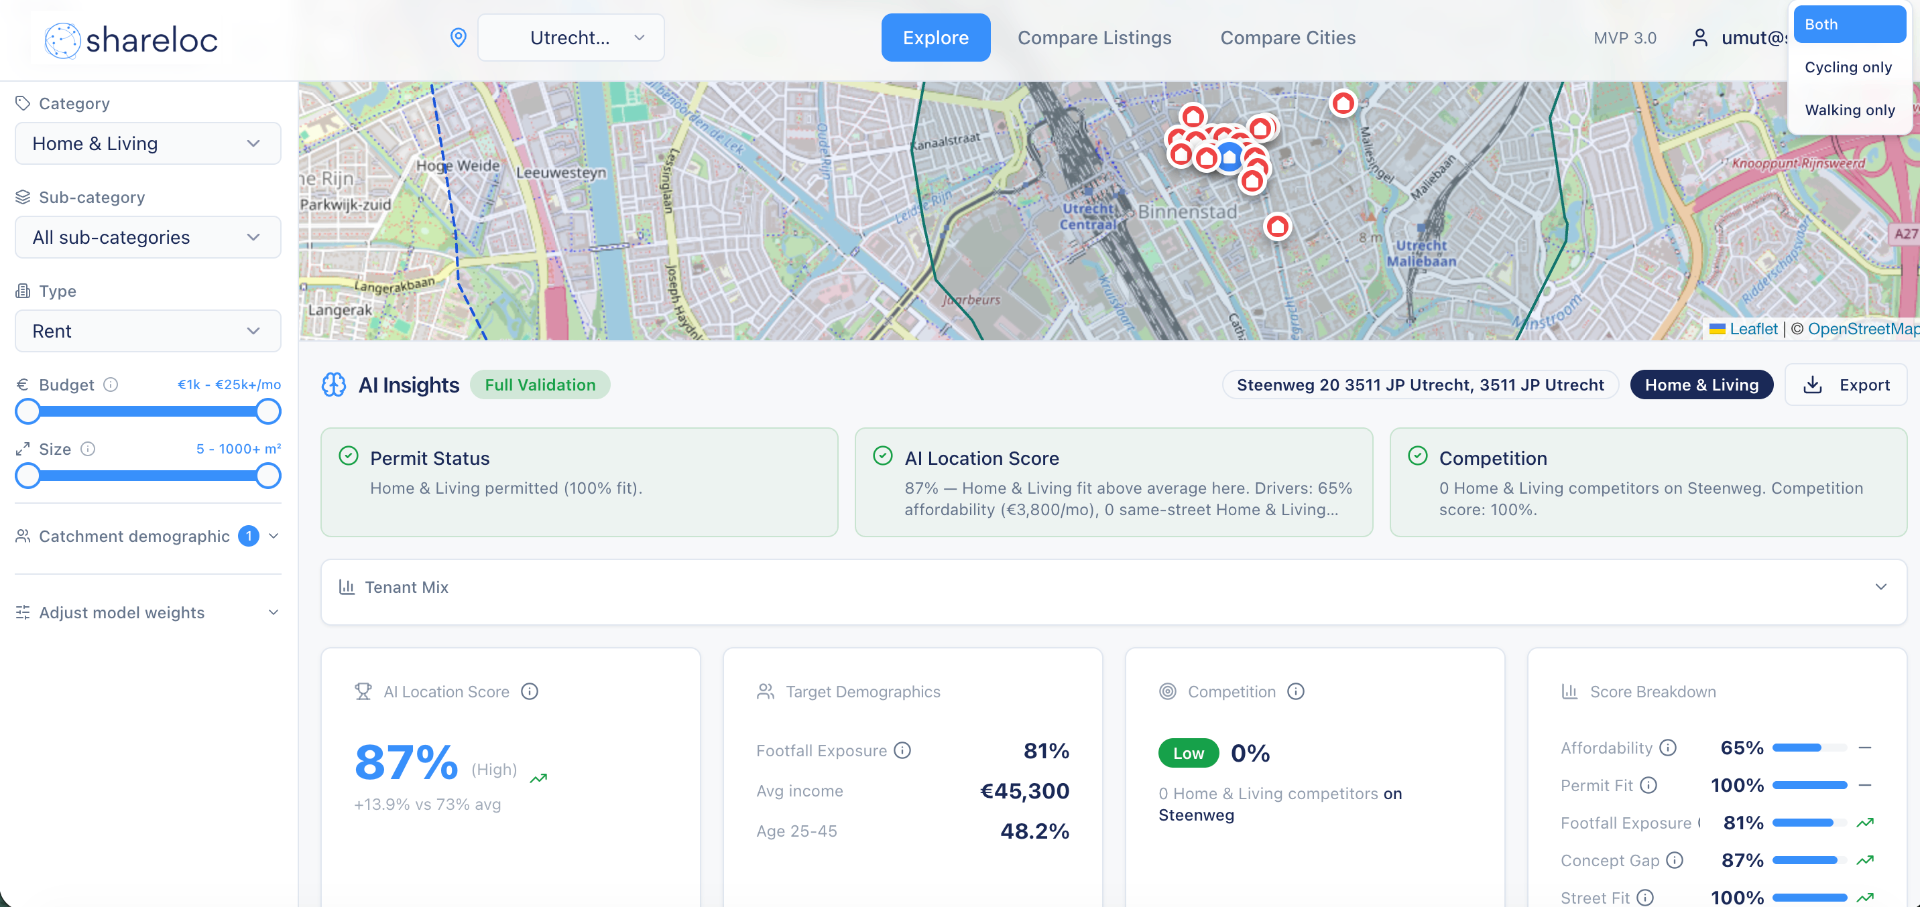The image size is (1920, 907).
Task: Click the AI Insights brain icon
Action: pyautogui.click(x=334, y=385)
